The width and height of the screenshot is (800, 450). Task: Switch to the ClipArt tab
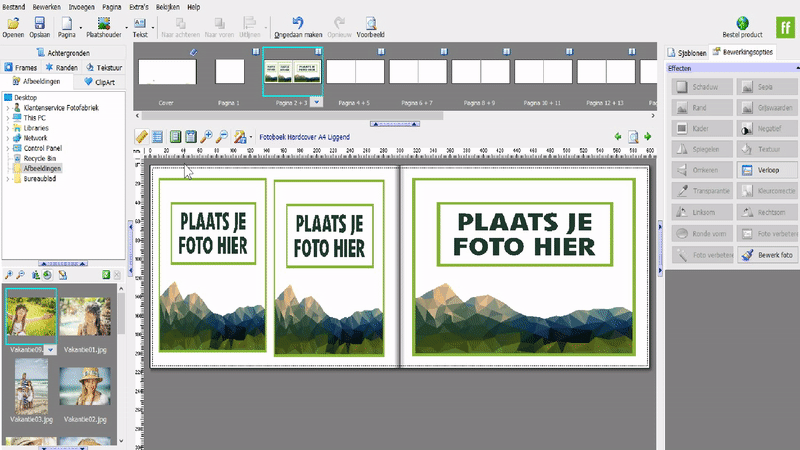pyautogui.click(x=102, y=82)
